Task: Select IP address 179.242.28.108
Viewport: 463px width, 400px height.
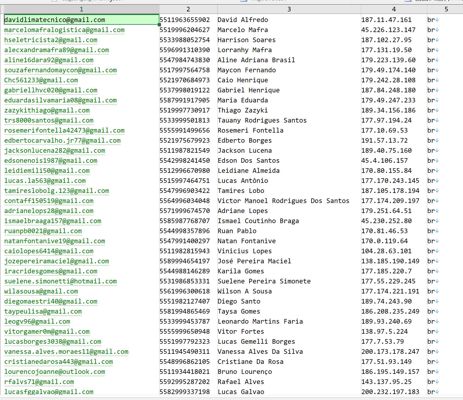Action: [388, 80]
